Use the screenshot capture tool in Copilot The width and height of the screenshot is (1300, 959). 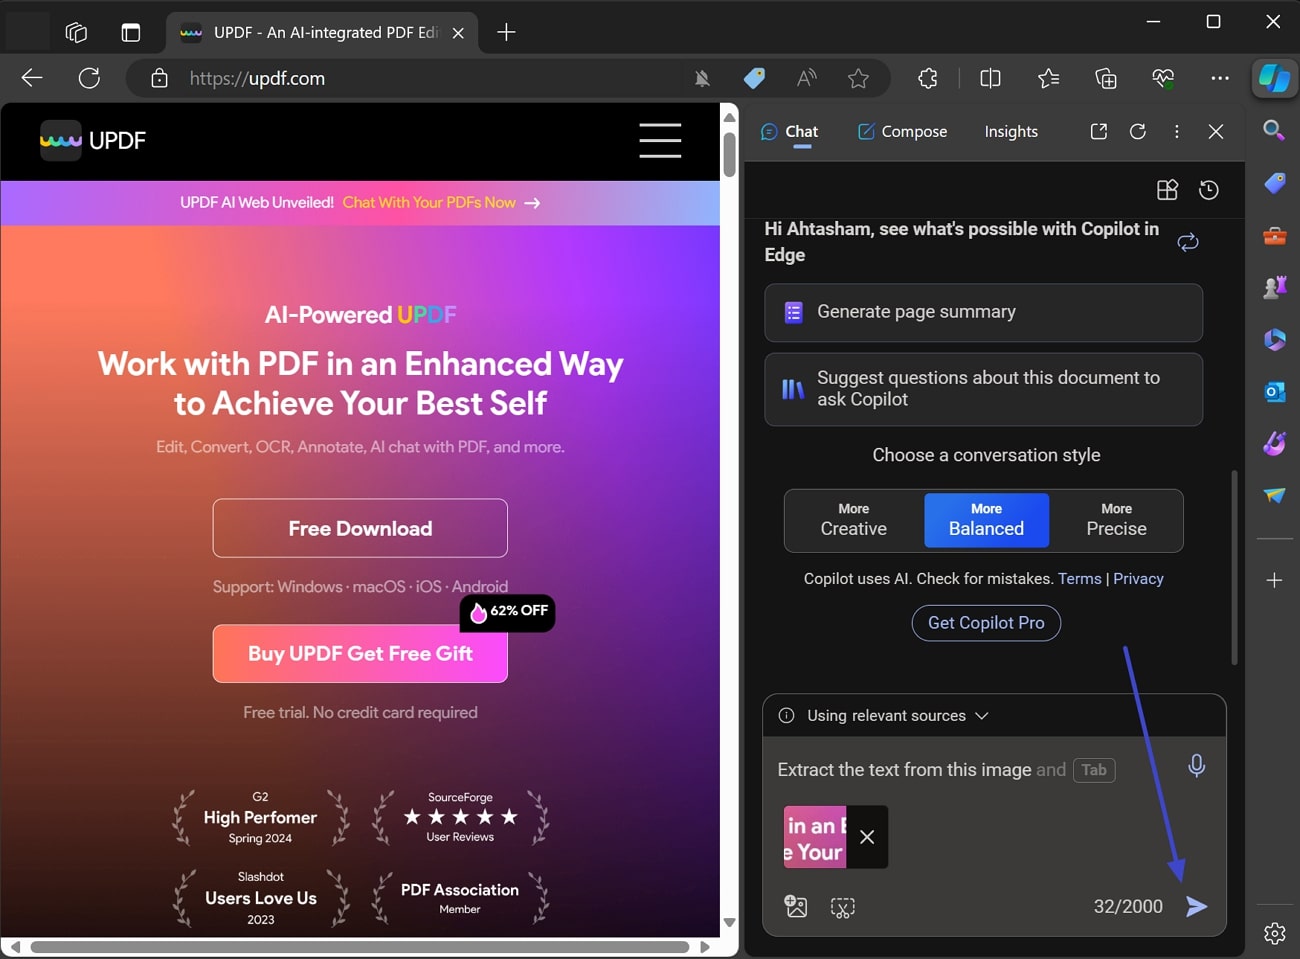842,906
